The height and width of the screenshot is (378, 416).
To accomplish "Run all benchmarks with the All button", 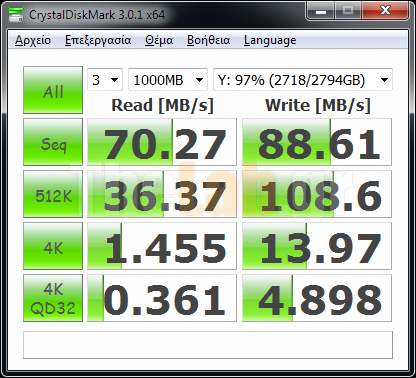I will (x=53, y=90).
